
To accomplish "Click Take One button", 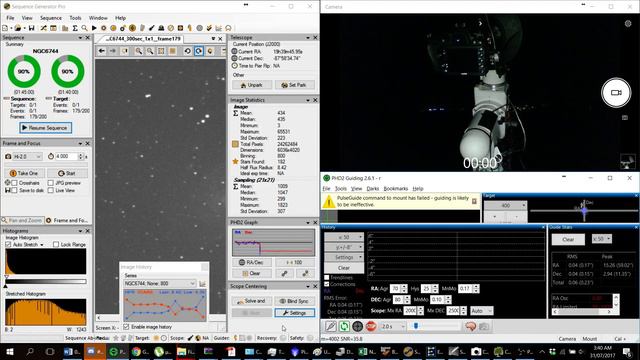I will (x=24, y=173).
